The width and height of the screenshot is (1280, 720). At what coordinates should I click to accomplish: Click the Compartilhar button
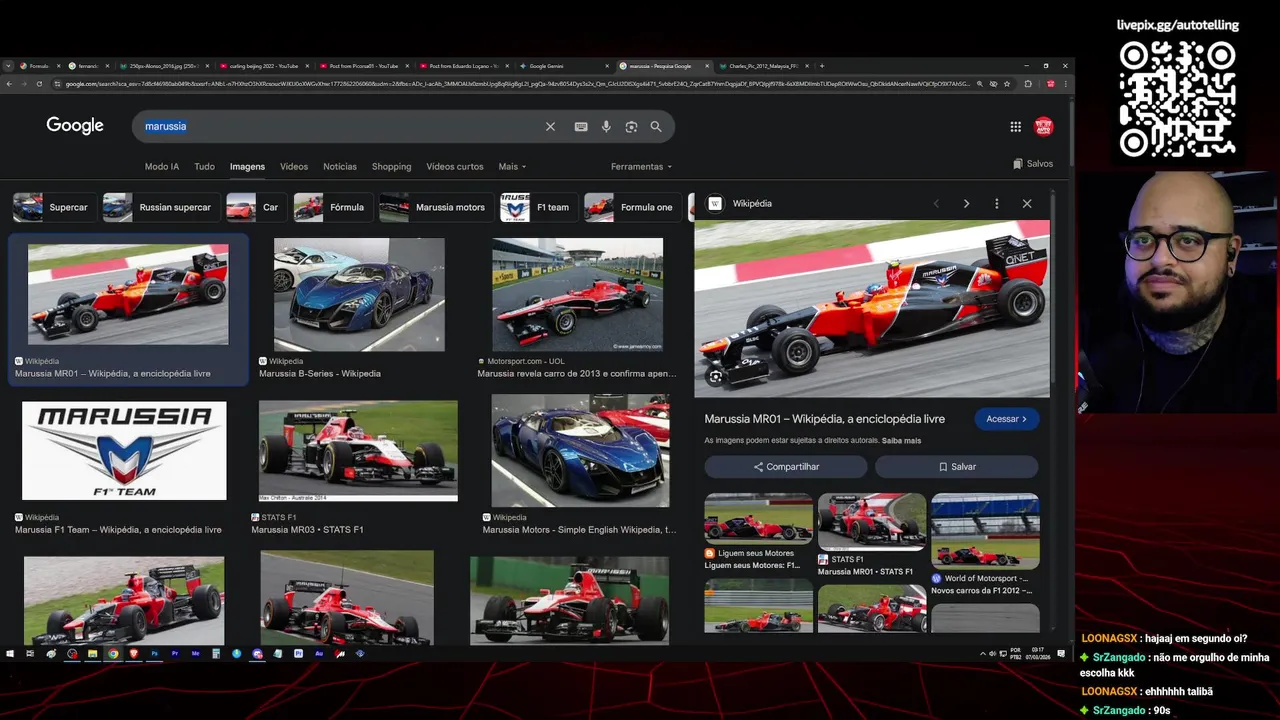(x=786, y=467)
